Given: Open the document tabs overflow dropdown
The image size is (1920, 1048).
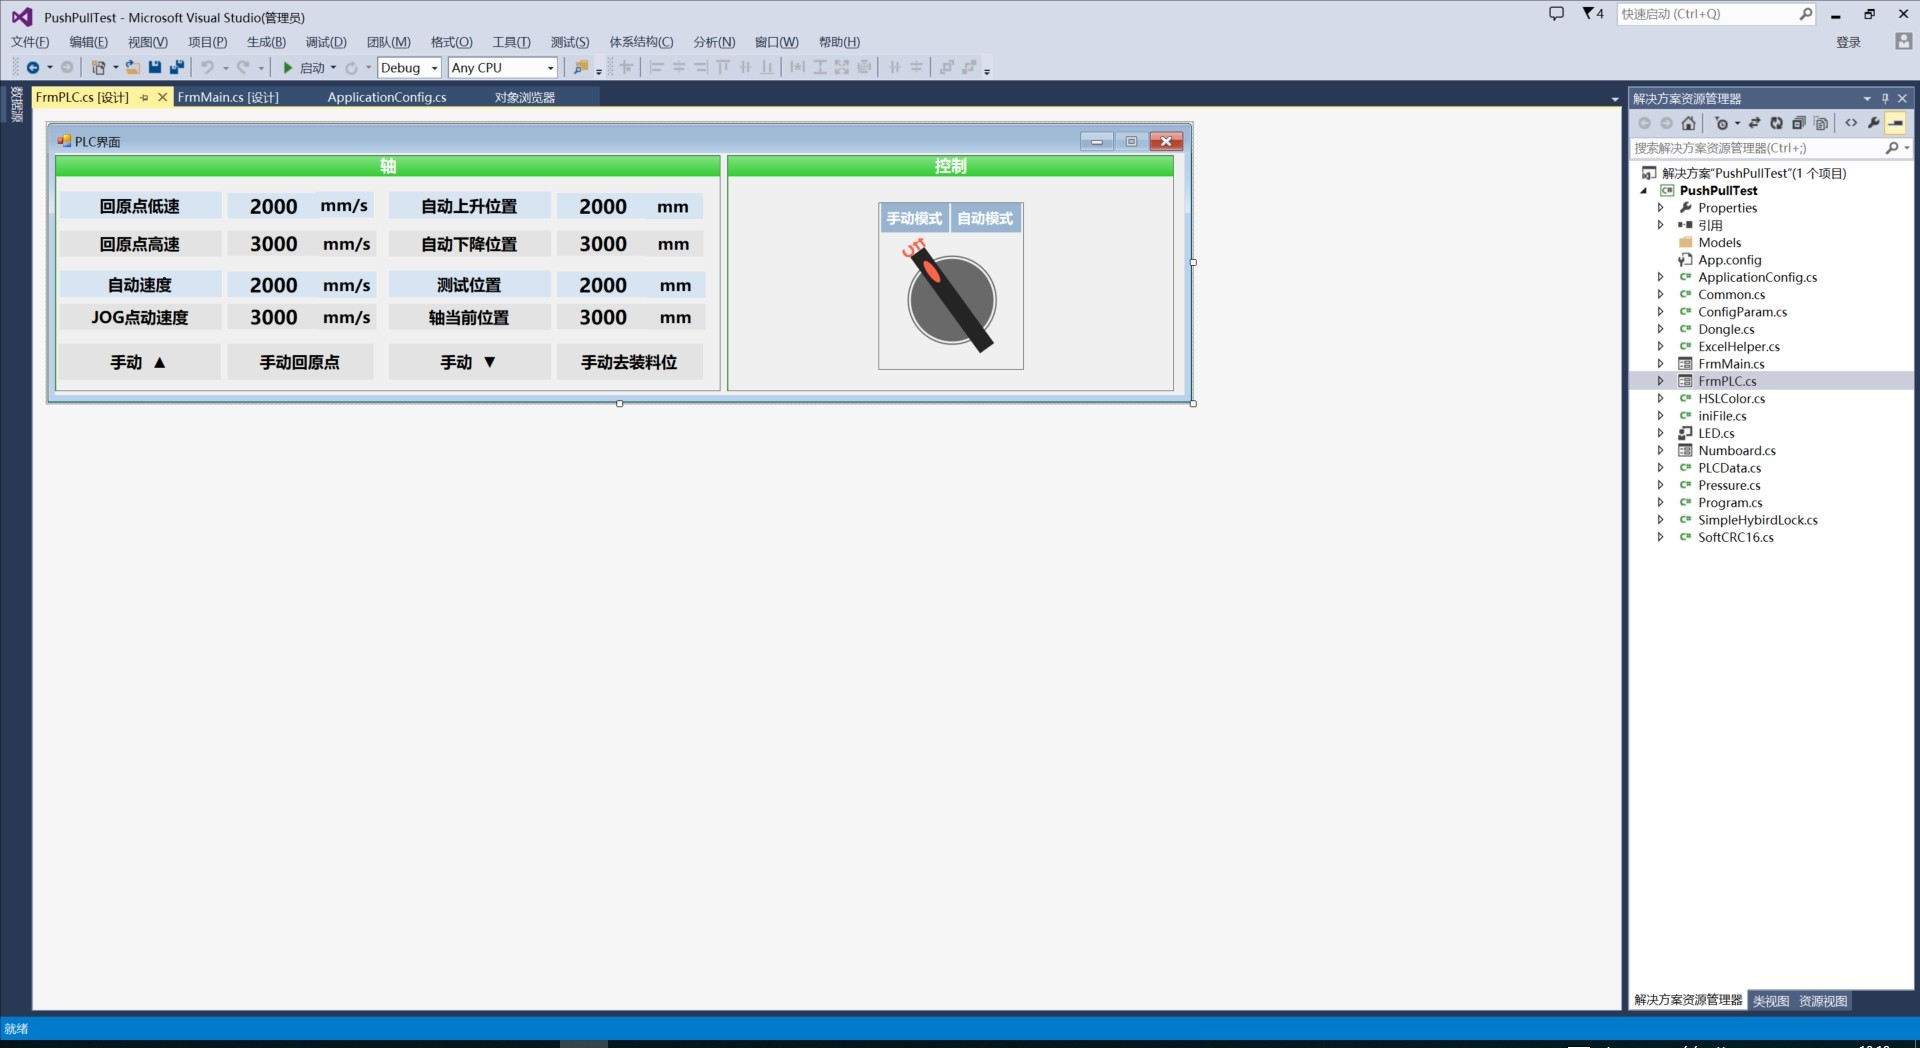Looking at the screenshot, I should click(x=1614, y=99).
